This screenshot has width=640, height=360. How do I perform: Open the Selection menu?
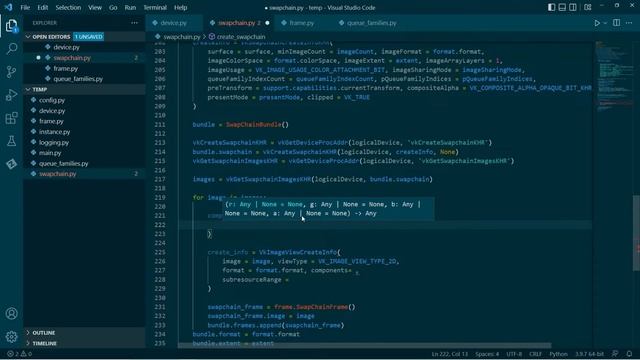[68, 7]
